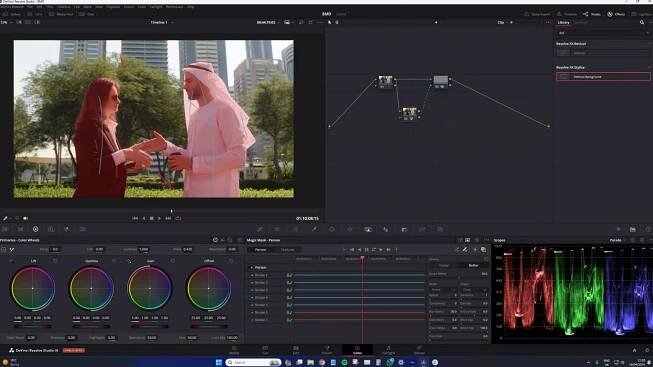Toggle the Nodes panel button
Screen dimensions: 653x367
click(x=592, y=14)
